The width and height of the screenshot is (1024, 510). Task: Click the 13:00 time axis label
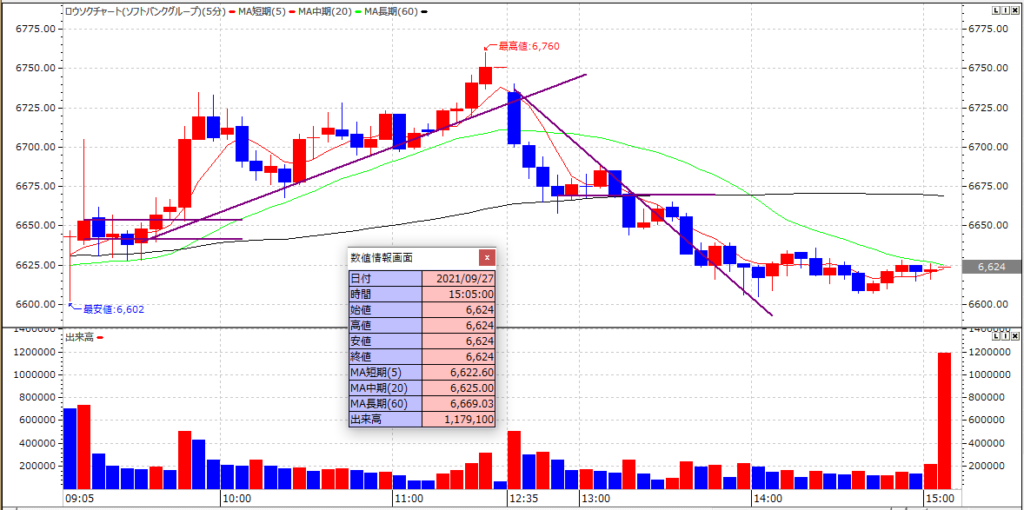(596, 498)
